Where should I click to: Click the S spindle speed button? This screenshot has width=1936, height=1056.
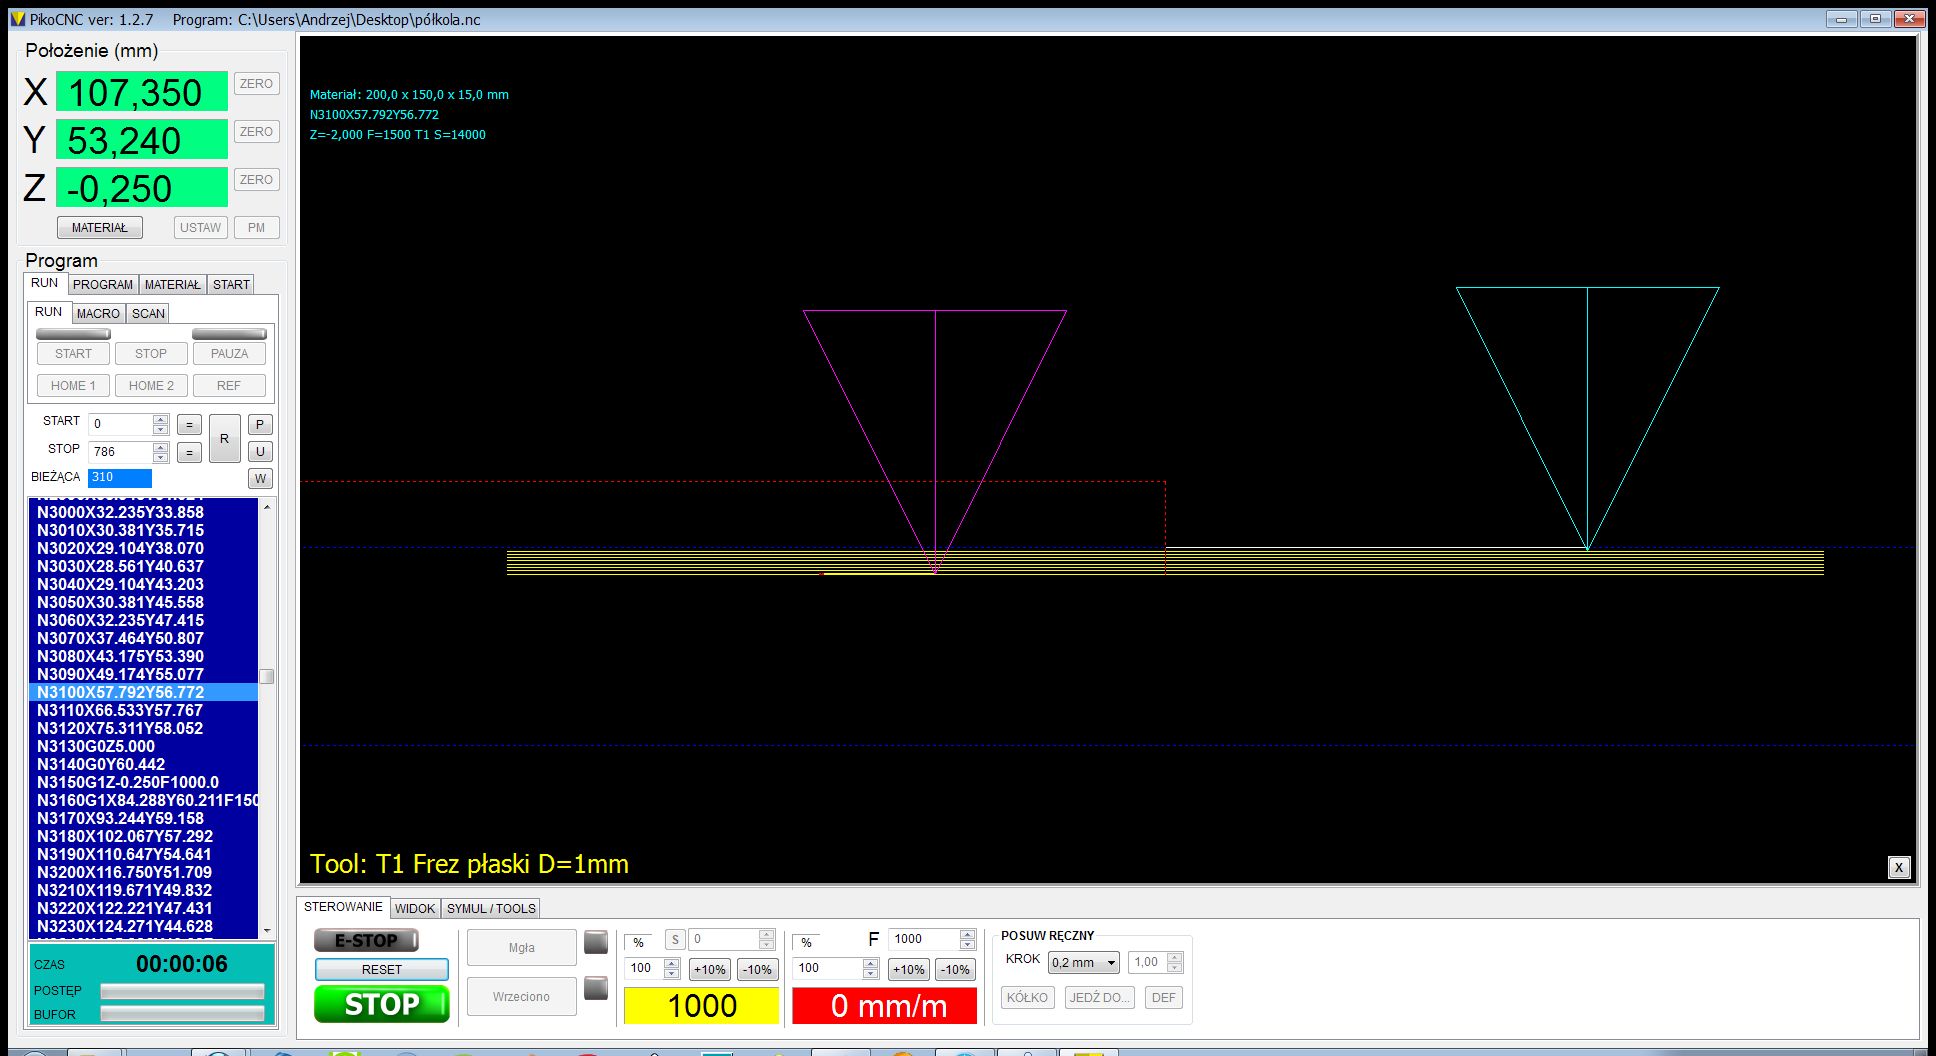coord(675,940)
